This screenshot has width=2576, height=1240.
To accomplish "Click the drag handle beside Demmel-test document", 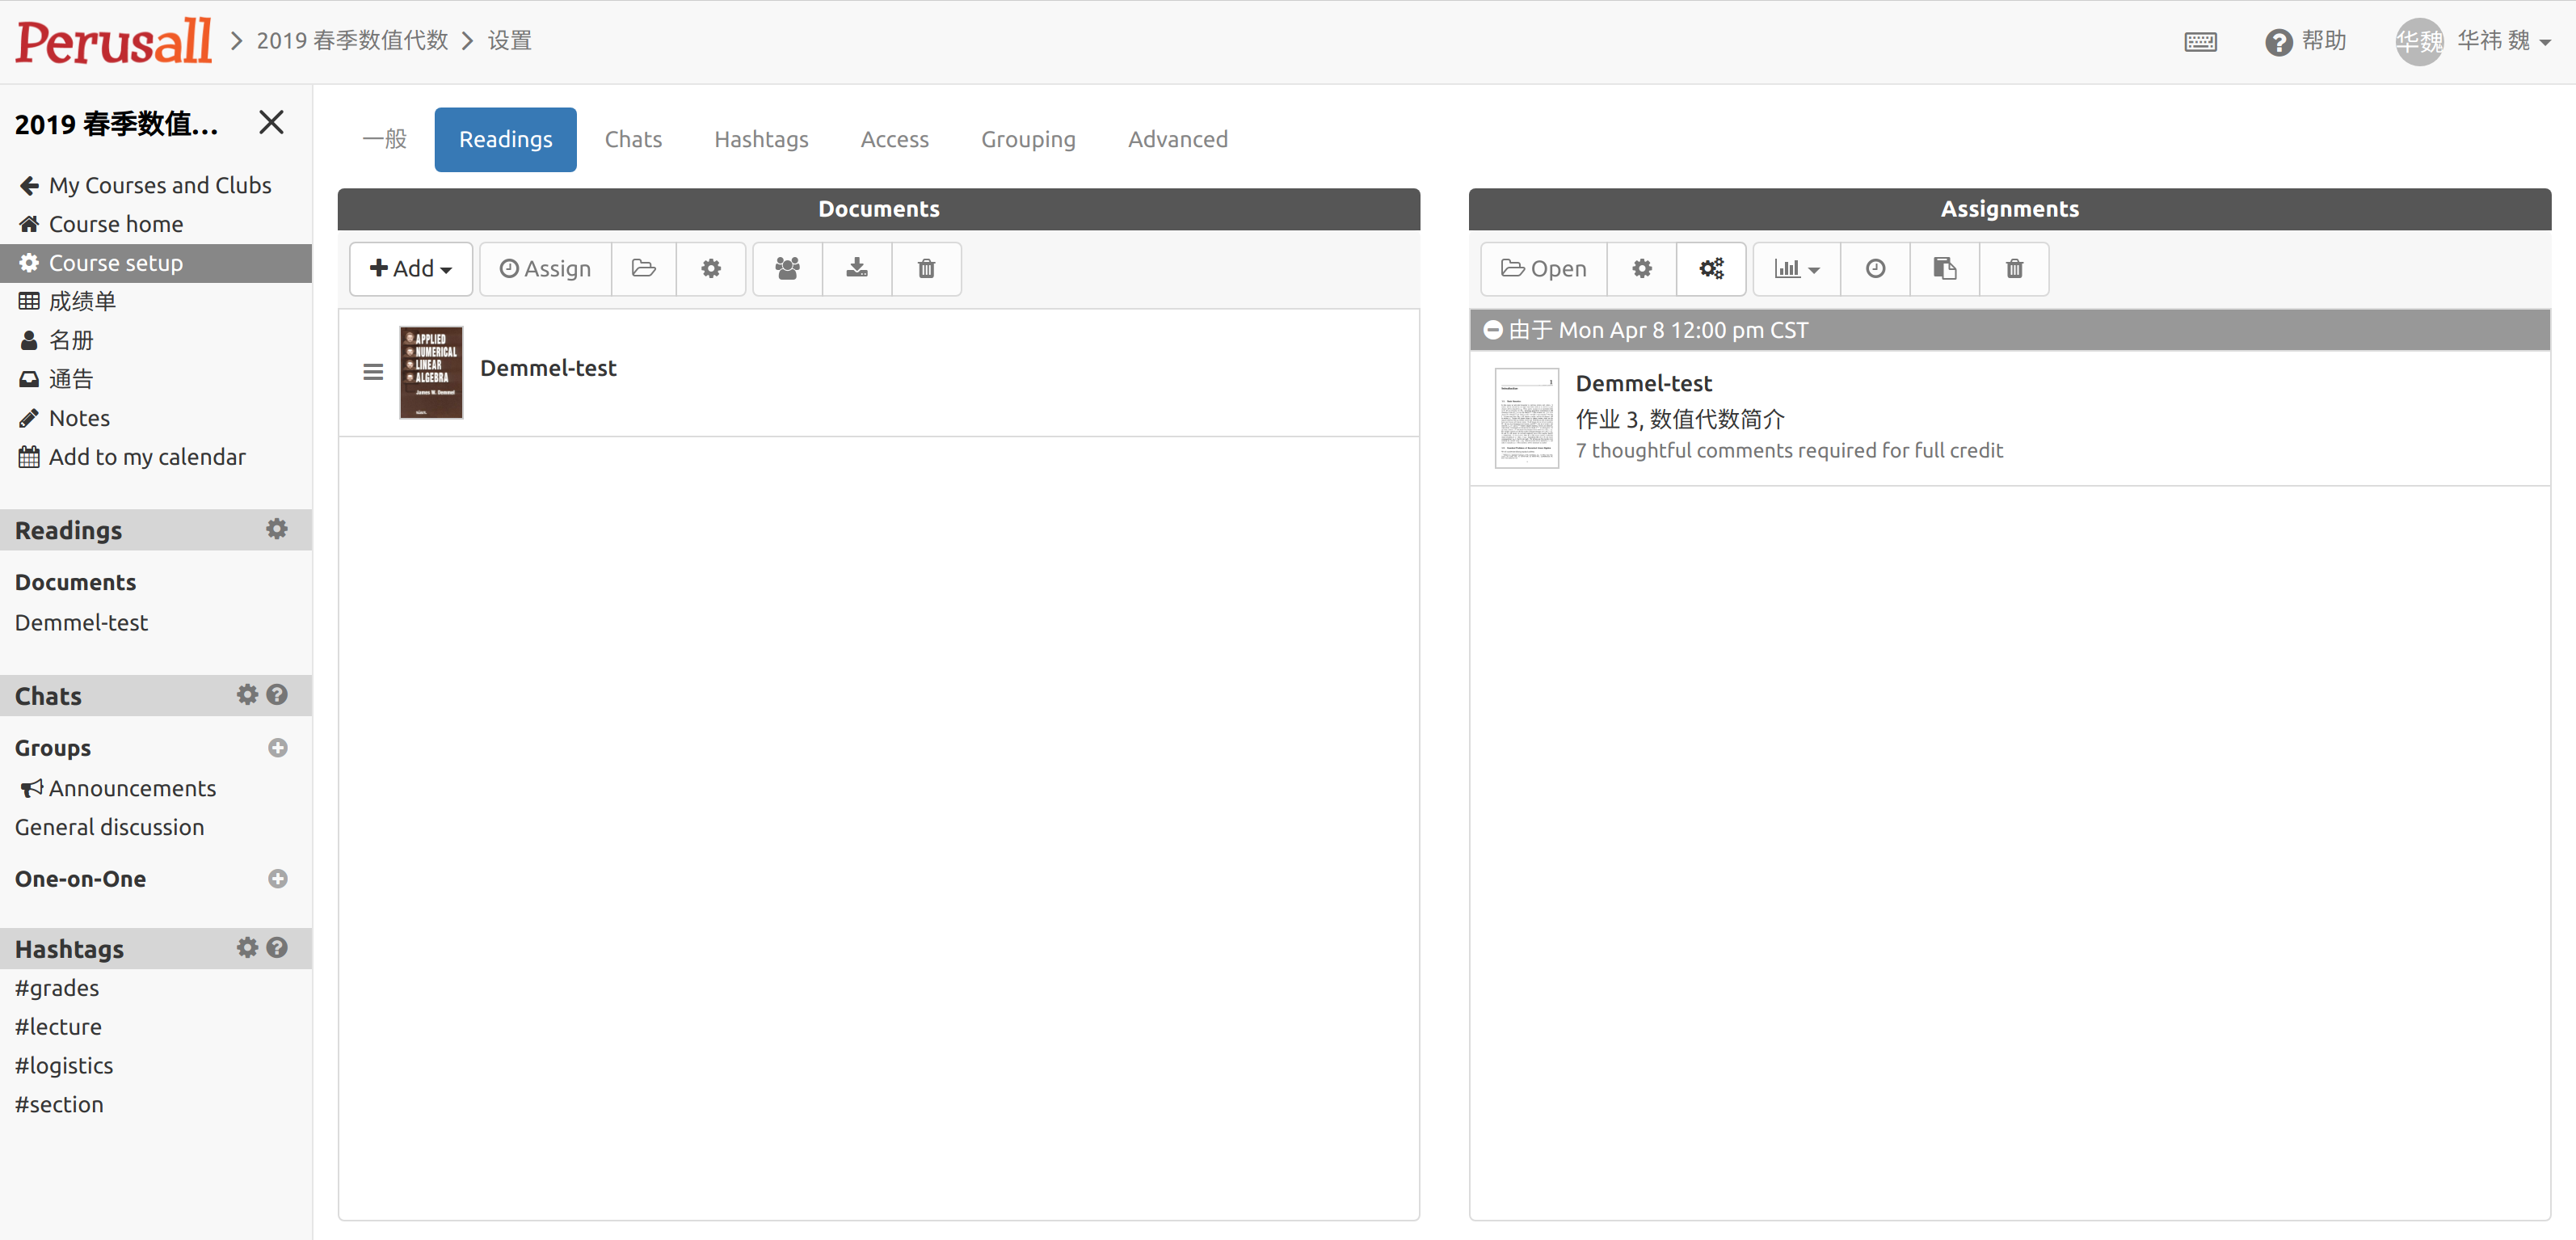I will pyautogui.click(x=373, y=372).
